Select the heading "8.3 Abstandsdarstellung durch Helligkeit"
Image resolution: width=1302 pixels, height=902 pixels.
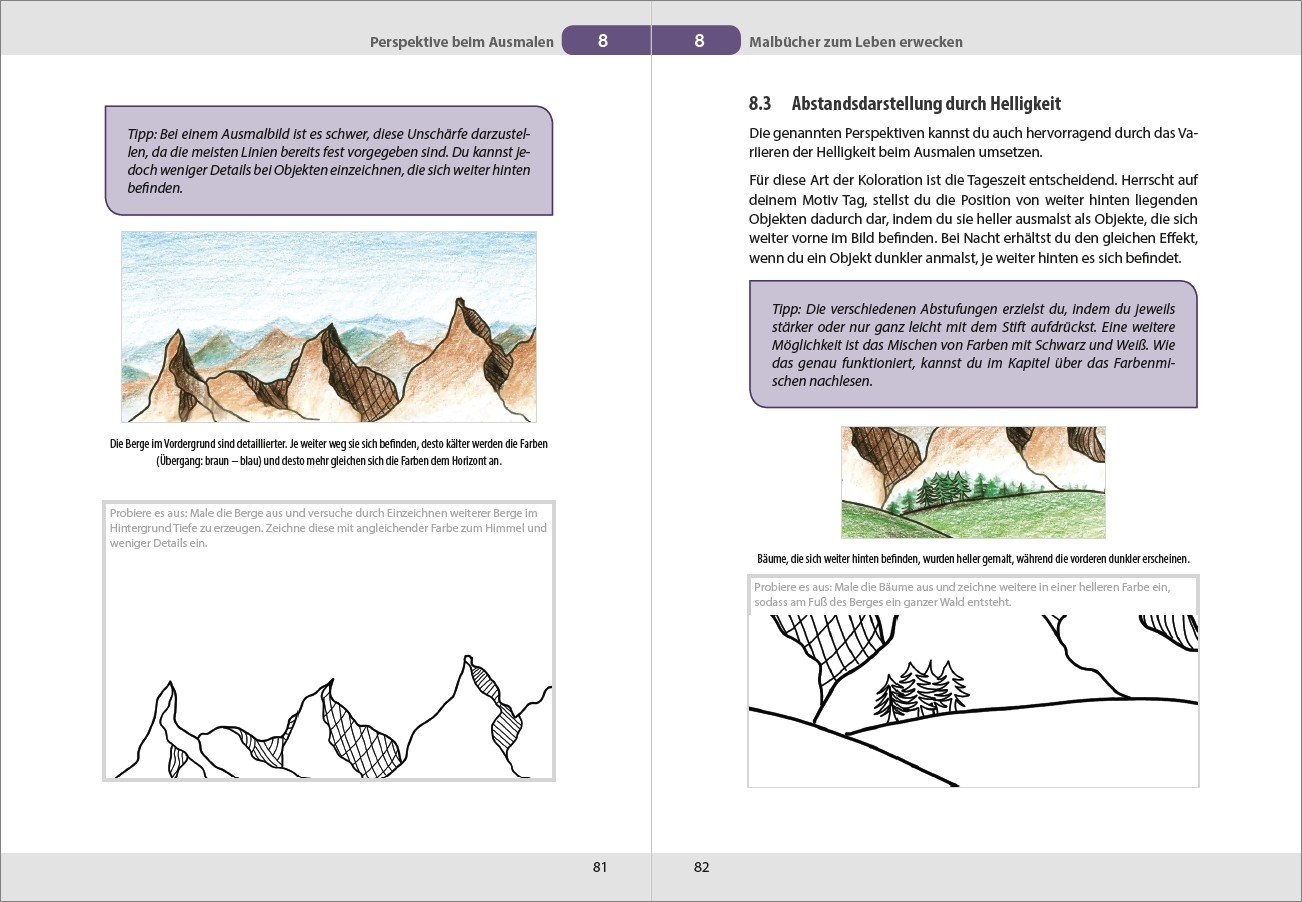coord(904,103)
